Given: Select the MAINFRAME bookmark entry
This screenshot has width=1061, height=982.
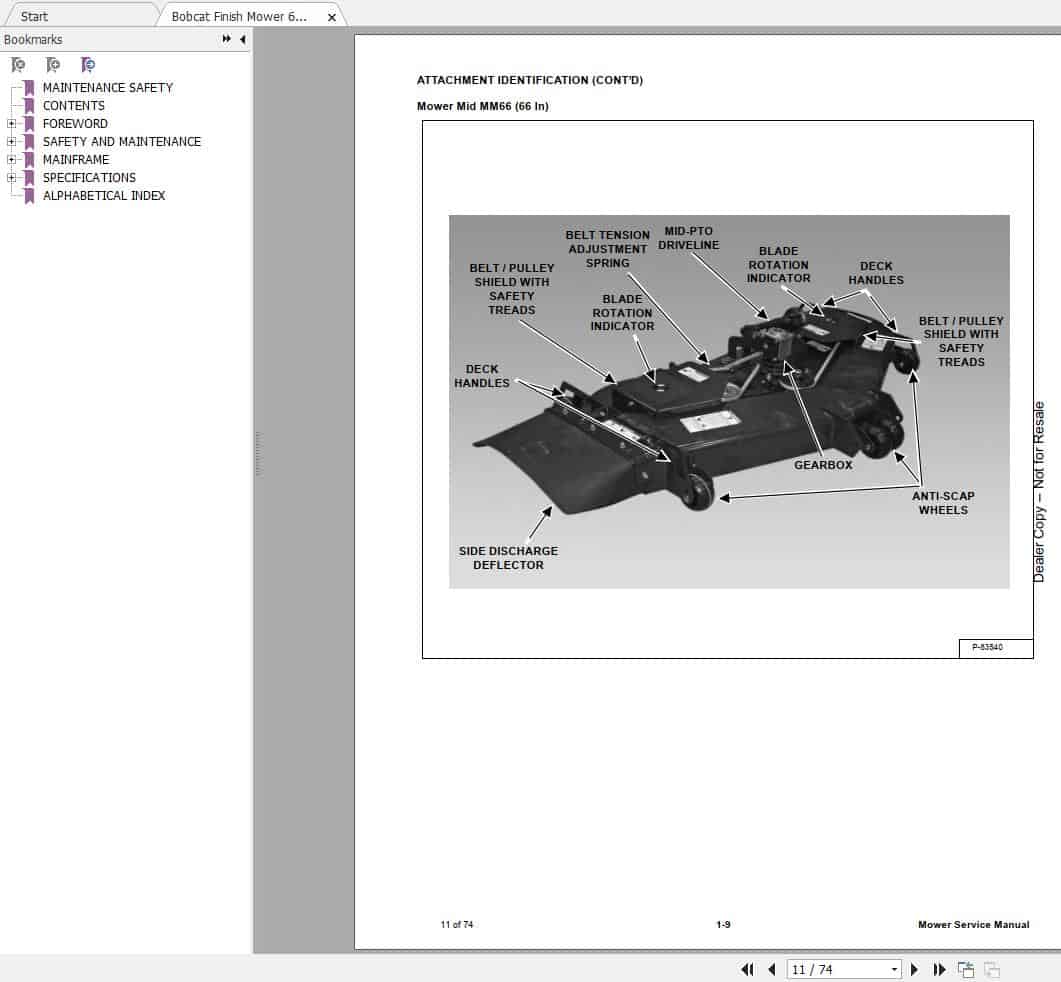Looking at the screenshot, I should tap(76, 159).
